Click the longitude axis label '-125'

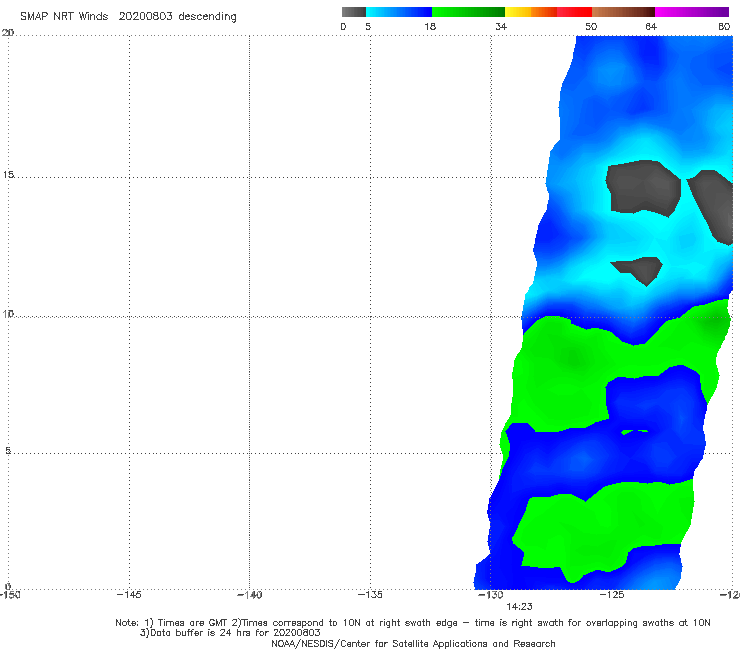(x=612, y=595)
